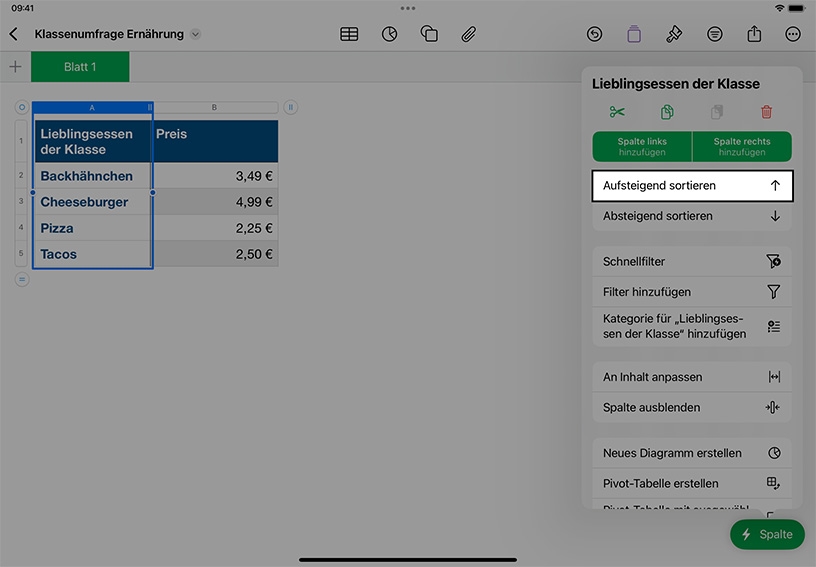Choose Kategorie für Lieblingsessen der Klasse hinzufügen
Screen dimensions: 816x567
(x=692, y=326)
